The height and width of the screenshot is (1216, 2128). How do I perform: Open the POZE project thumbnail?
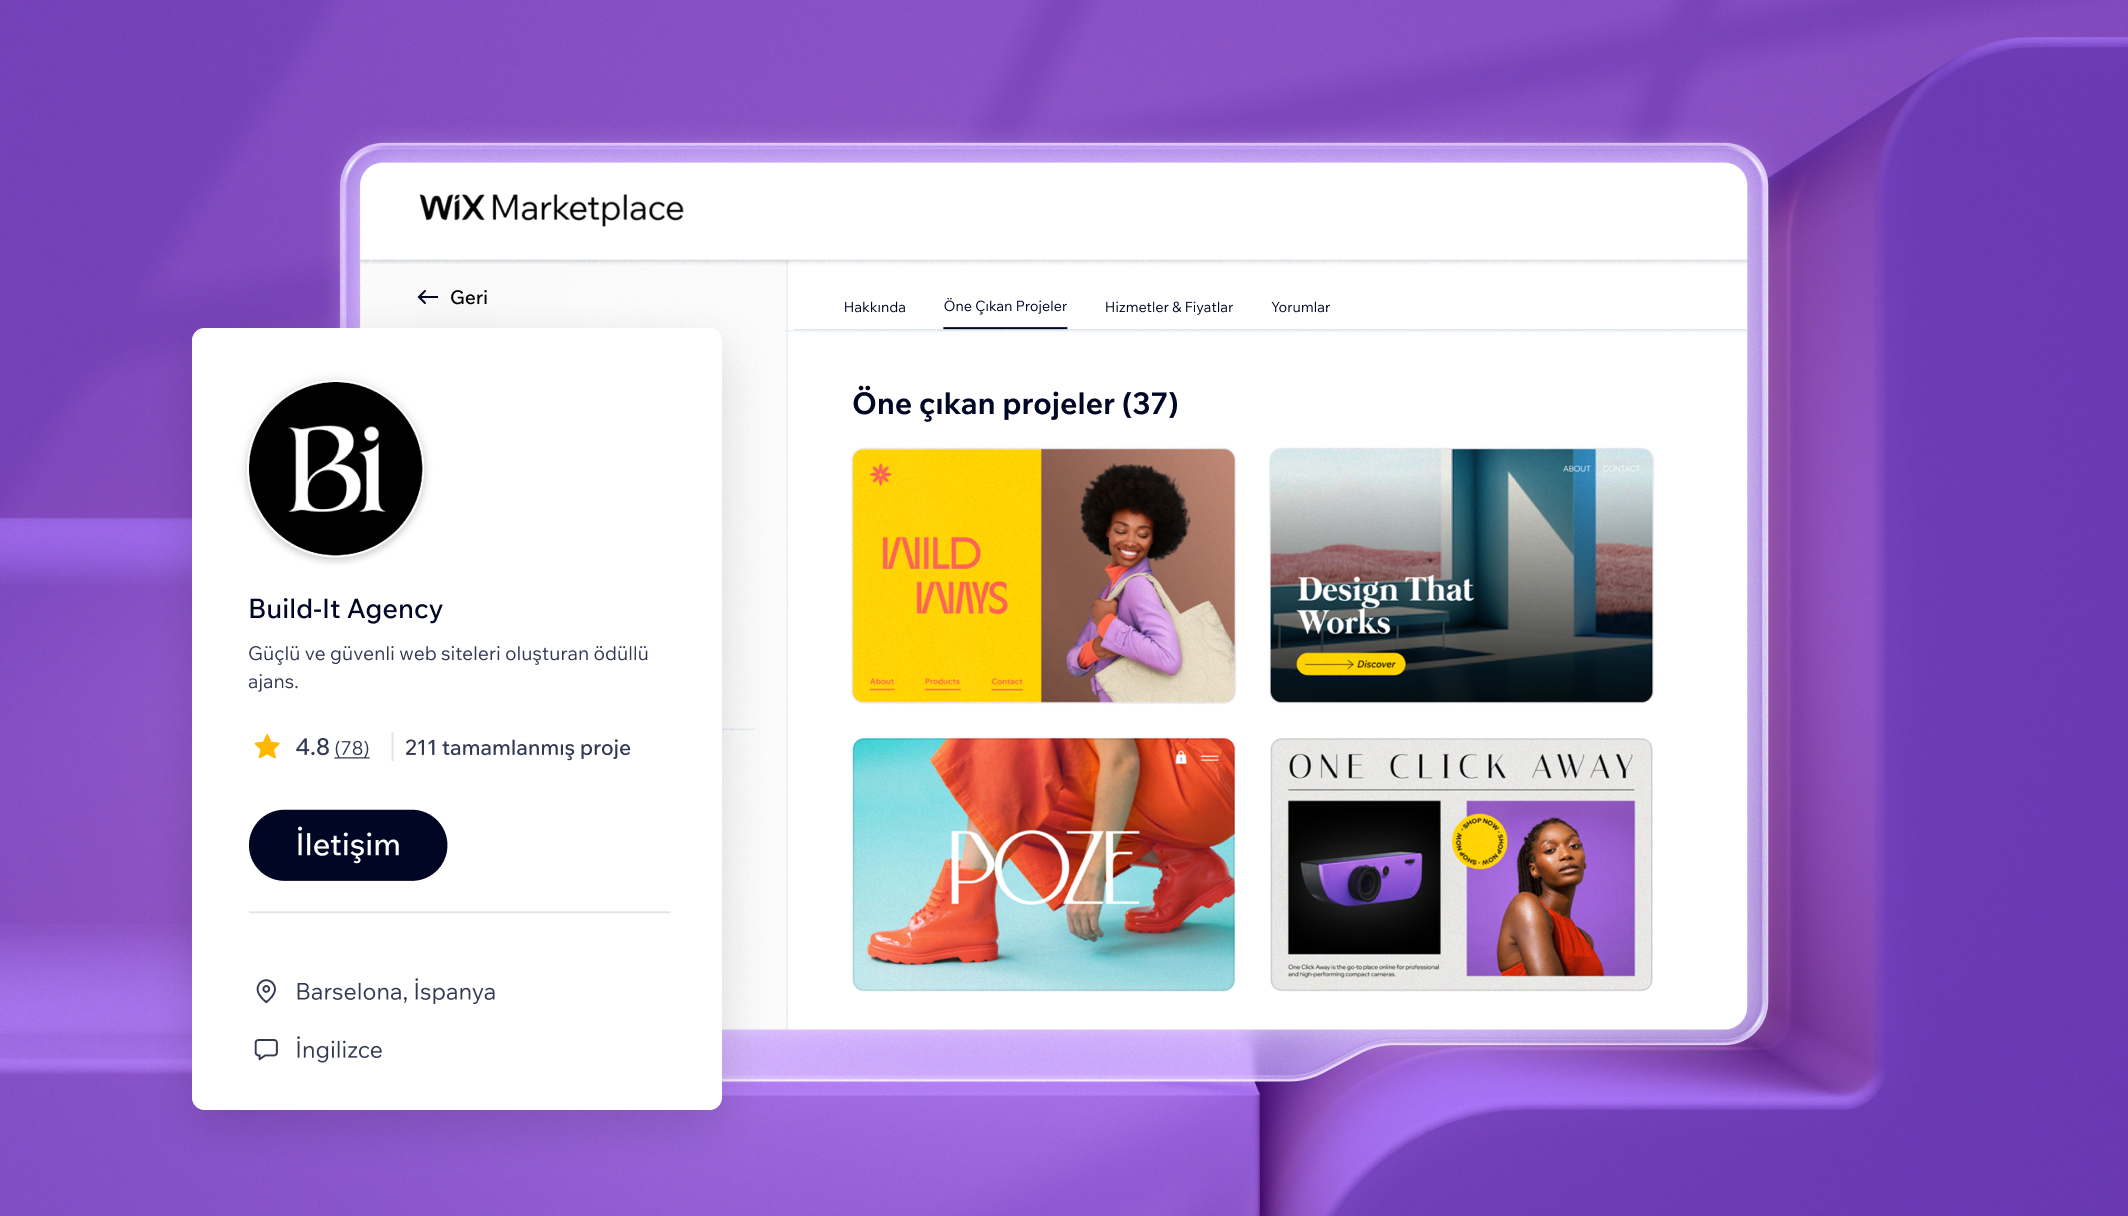(x=1044, y=865)
